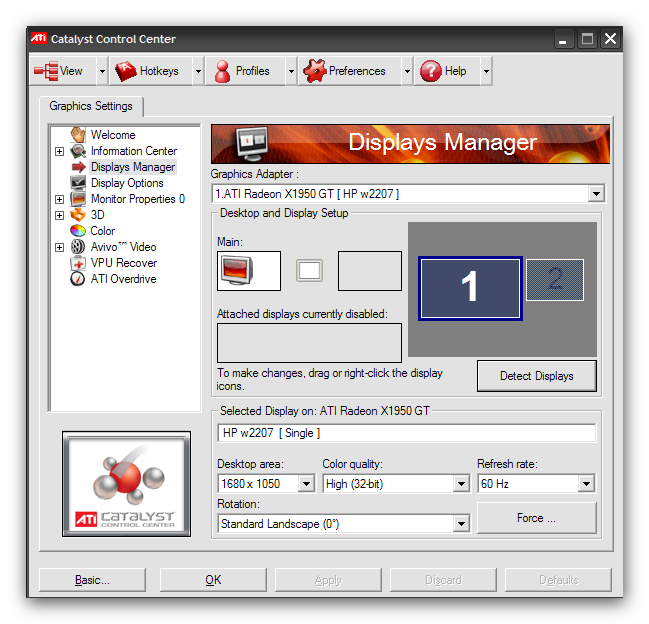649x624 pixels.
Task: Open the Color quality dropdown
Action: click(x=461, y=484)
